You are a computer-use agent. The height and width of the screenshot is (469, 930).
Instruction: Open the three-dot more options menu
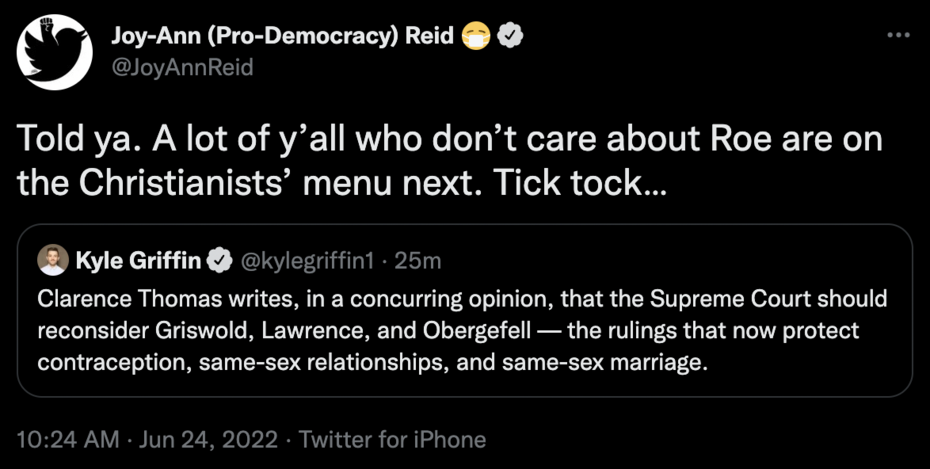click(897, 34)
